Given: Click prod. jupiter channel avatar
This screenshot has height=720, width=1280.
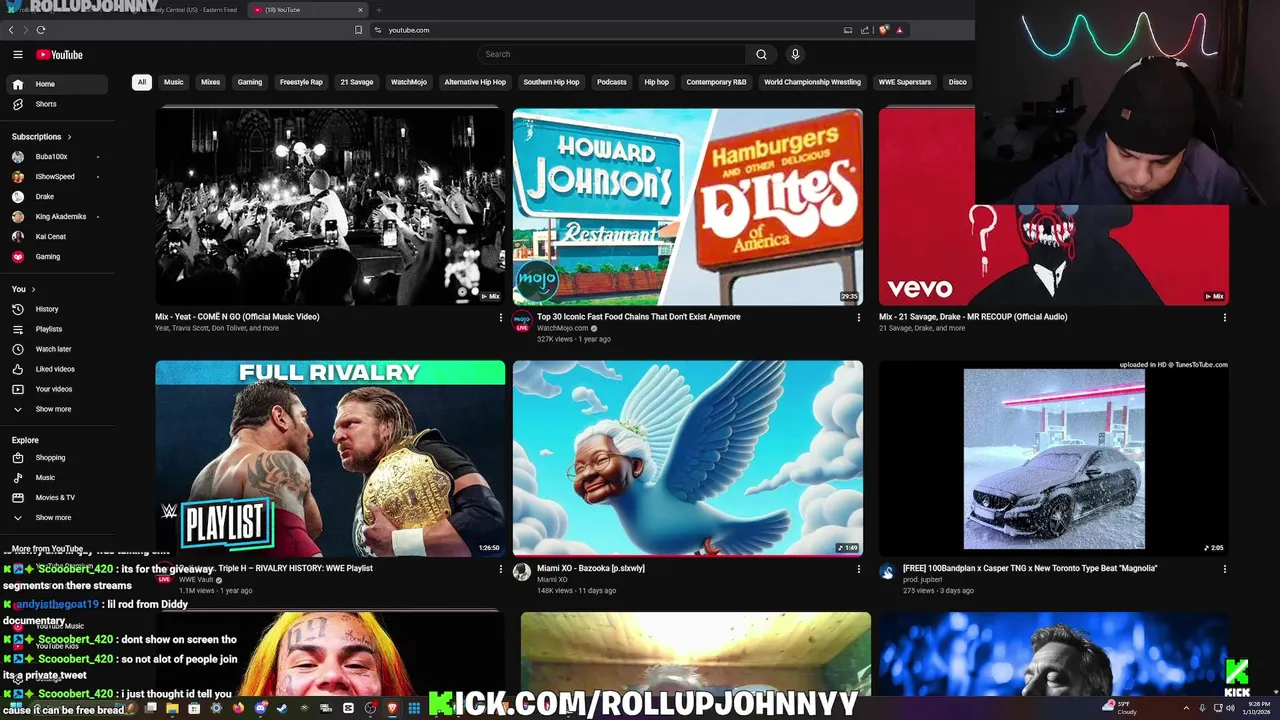Looking at the screenshot, I should [887, 572].
